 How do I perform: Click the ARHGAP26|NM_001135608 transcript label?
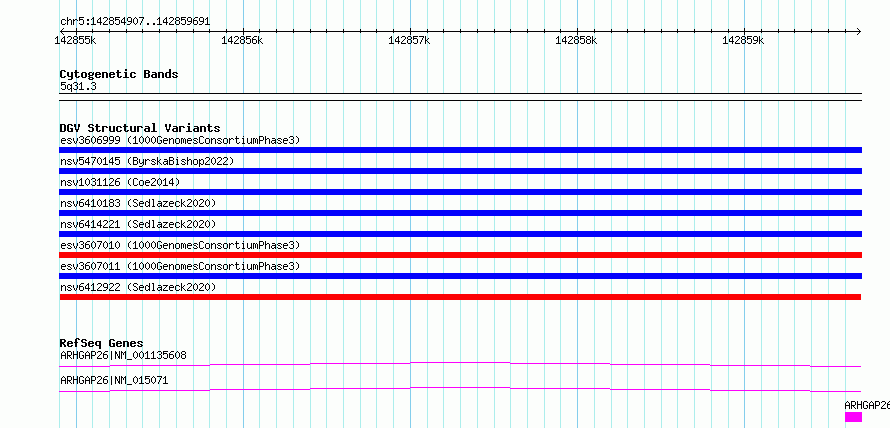tap(123, 356)
